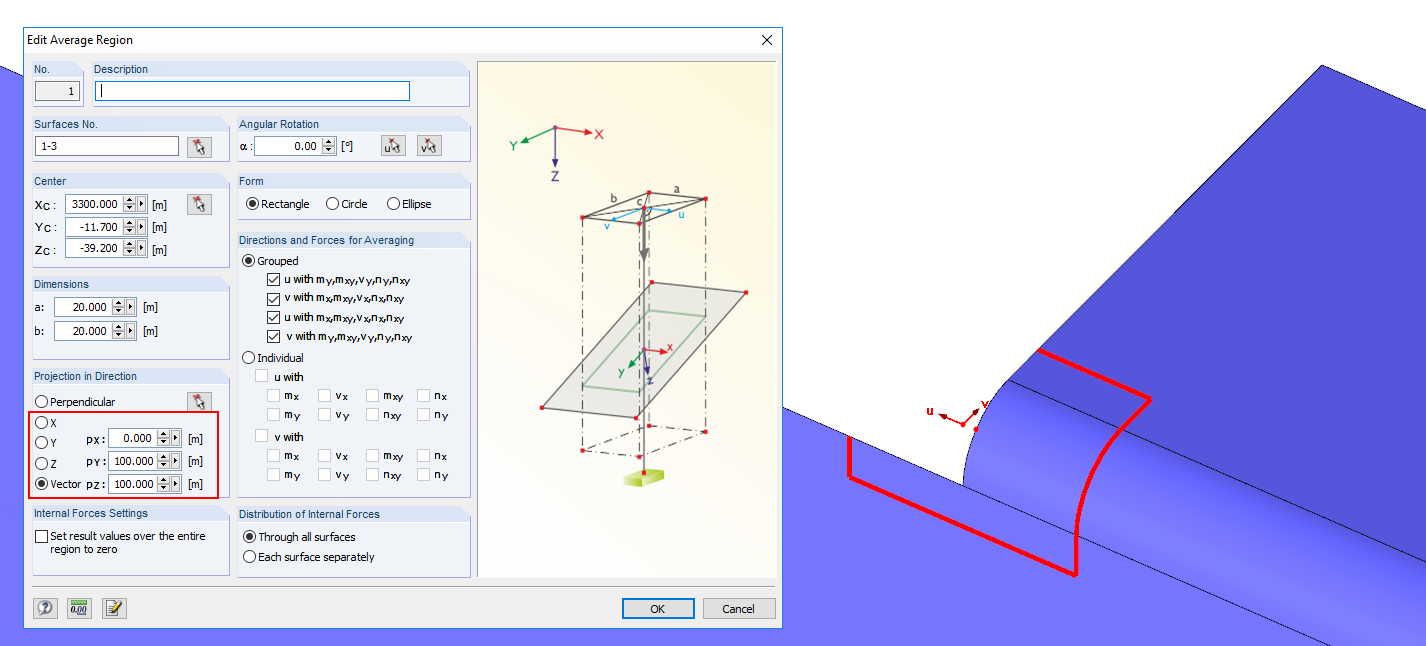The width and height of the screenshot is (1426, 646).
Task: Increase angular rotation α with spinner arrow
Action: pos(329,140)
